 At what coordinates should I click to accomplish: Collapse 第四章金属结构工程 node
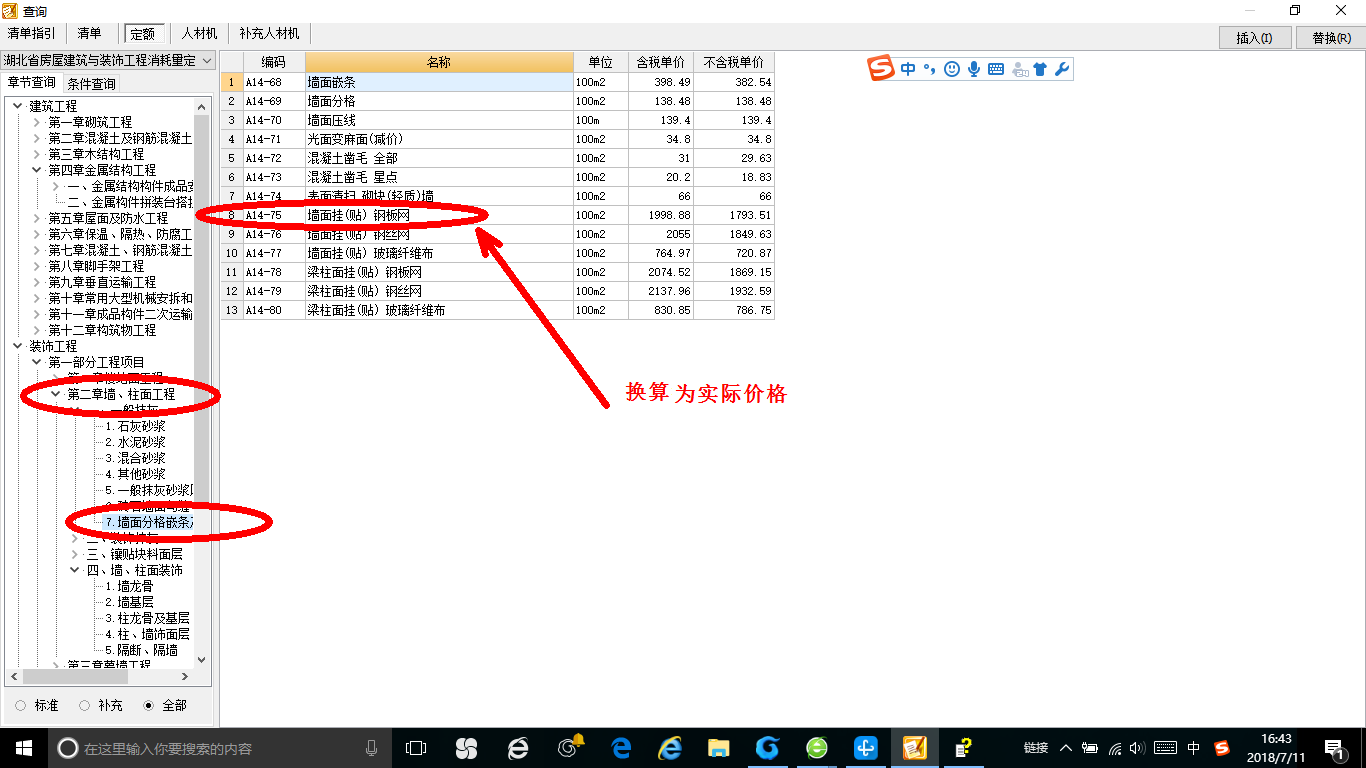(37, 170)
